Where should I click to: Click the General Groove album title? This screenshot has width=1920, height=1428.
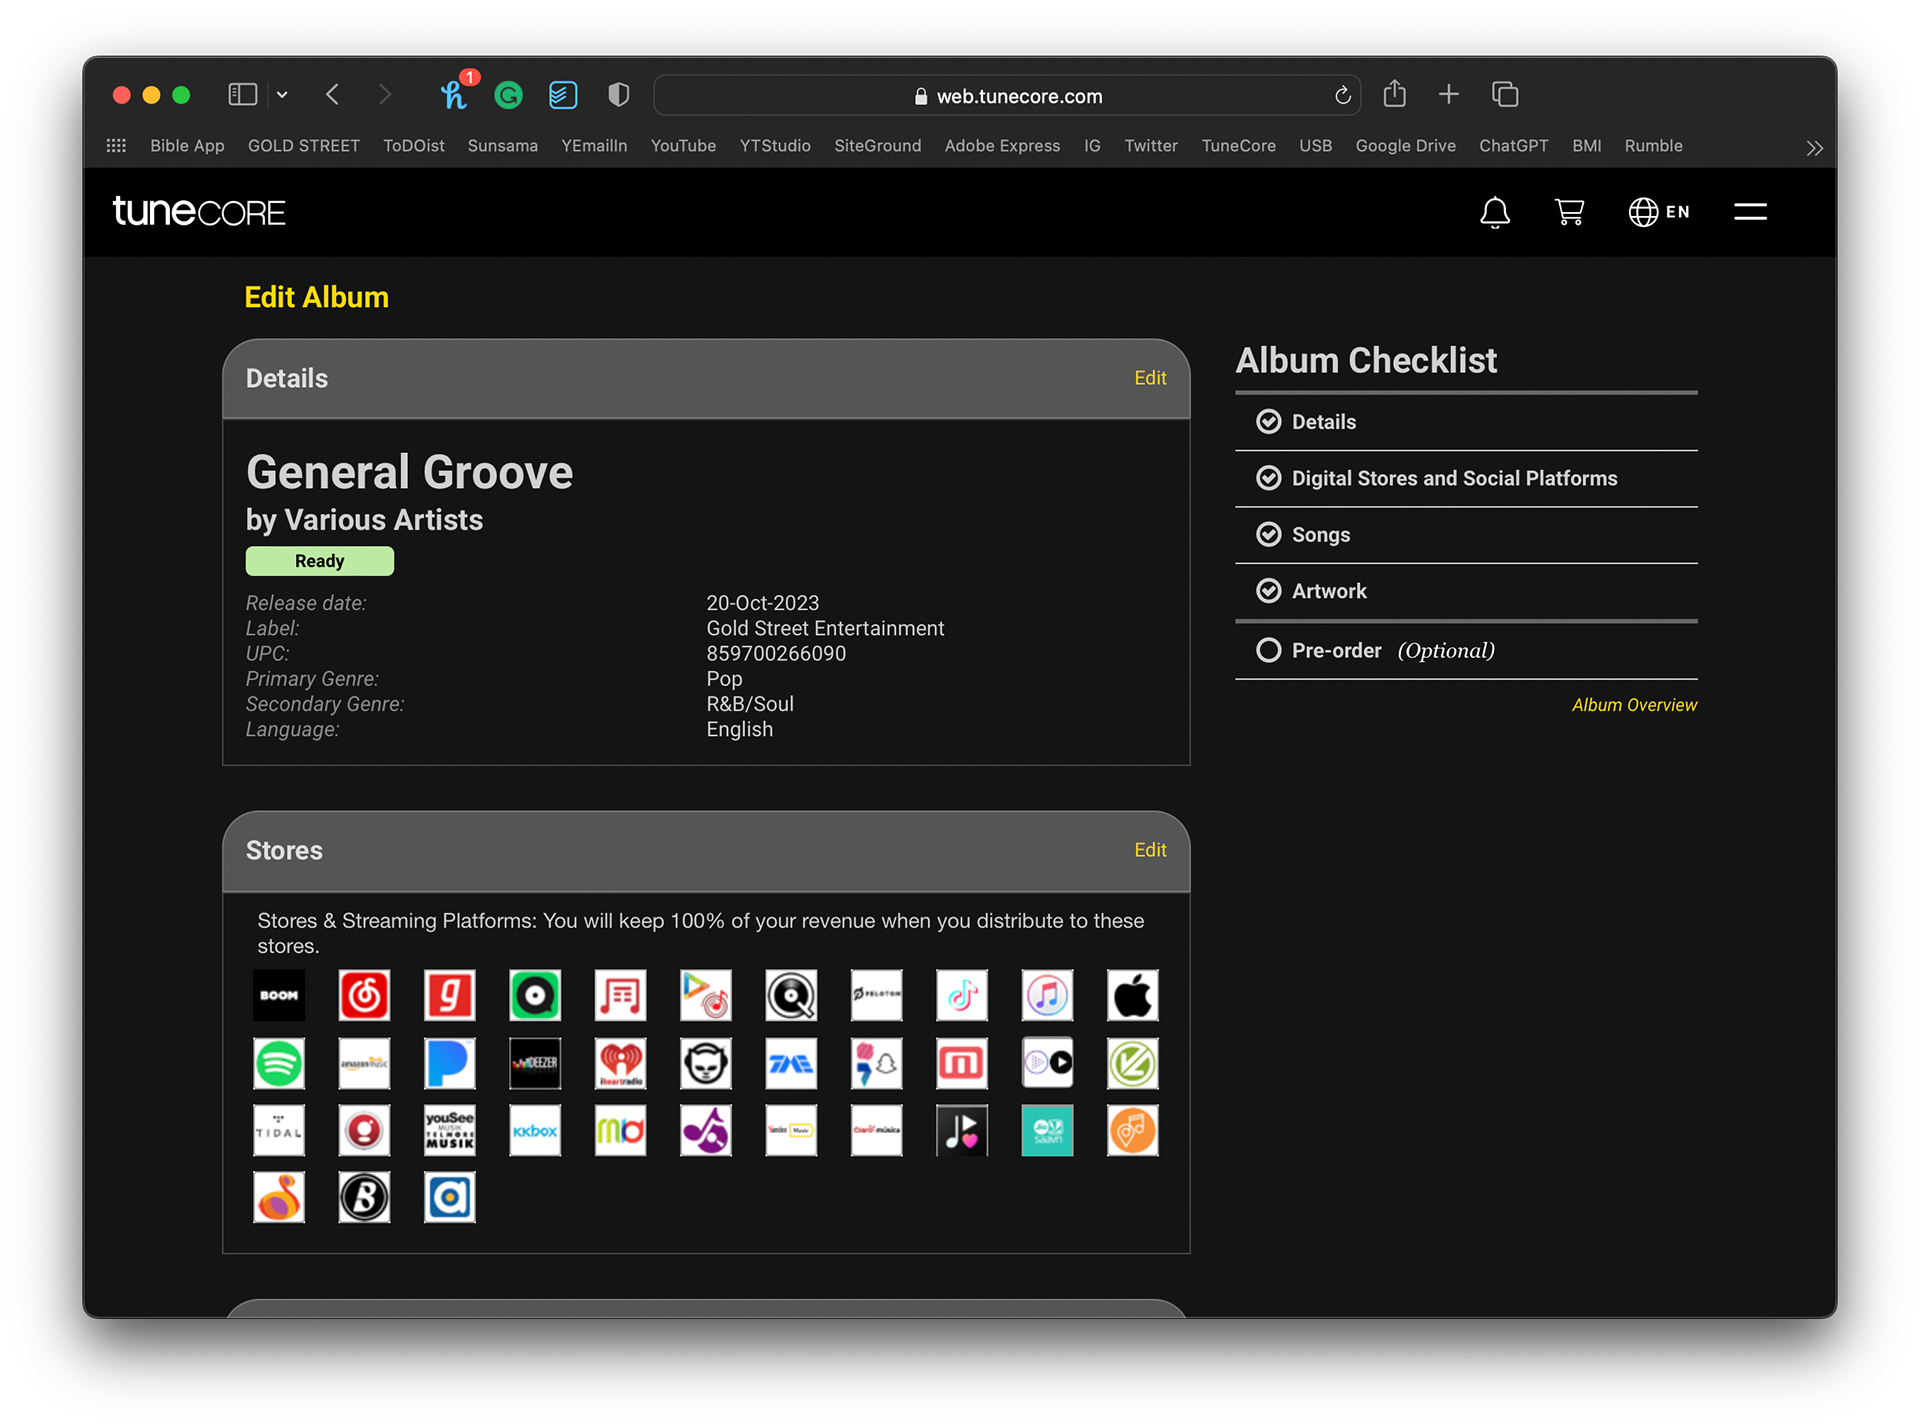click(x=410, y=472)
